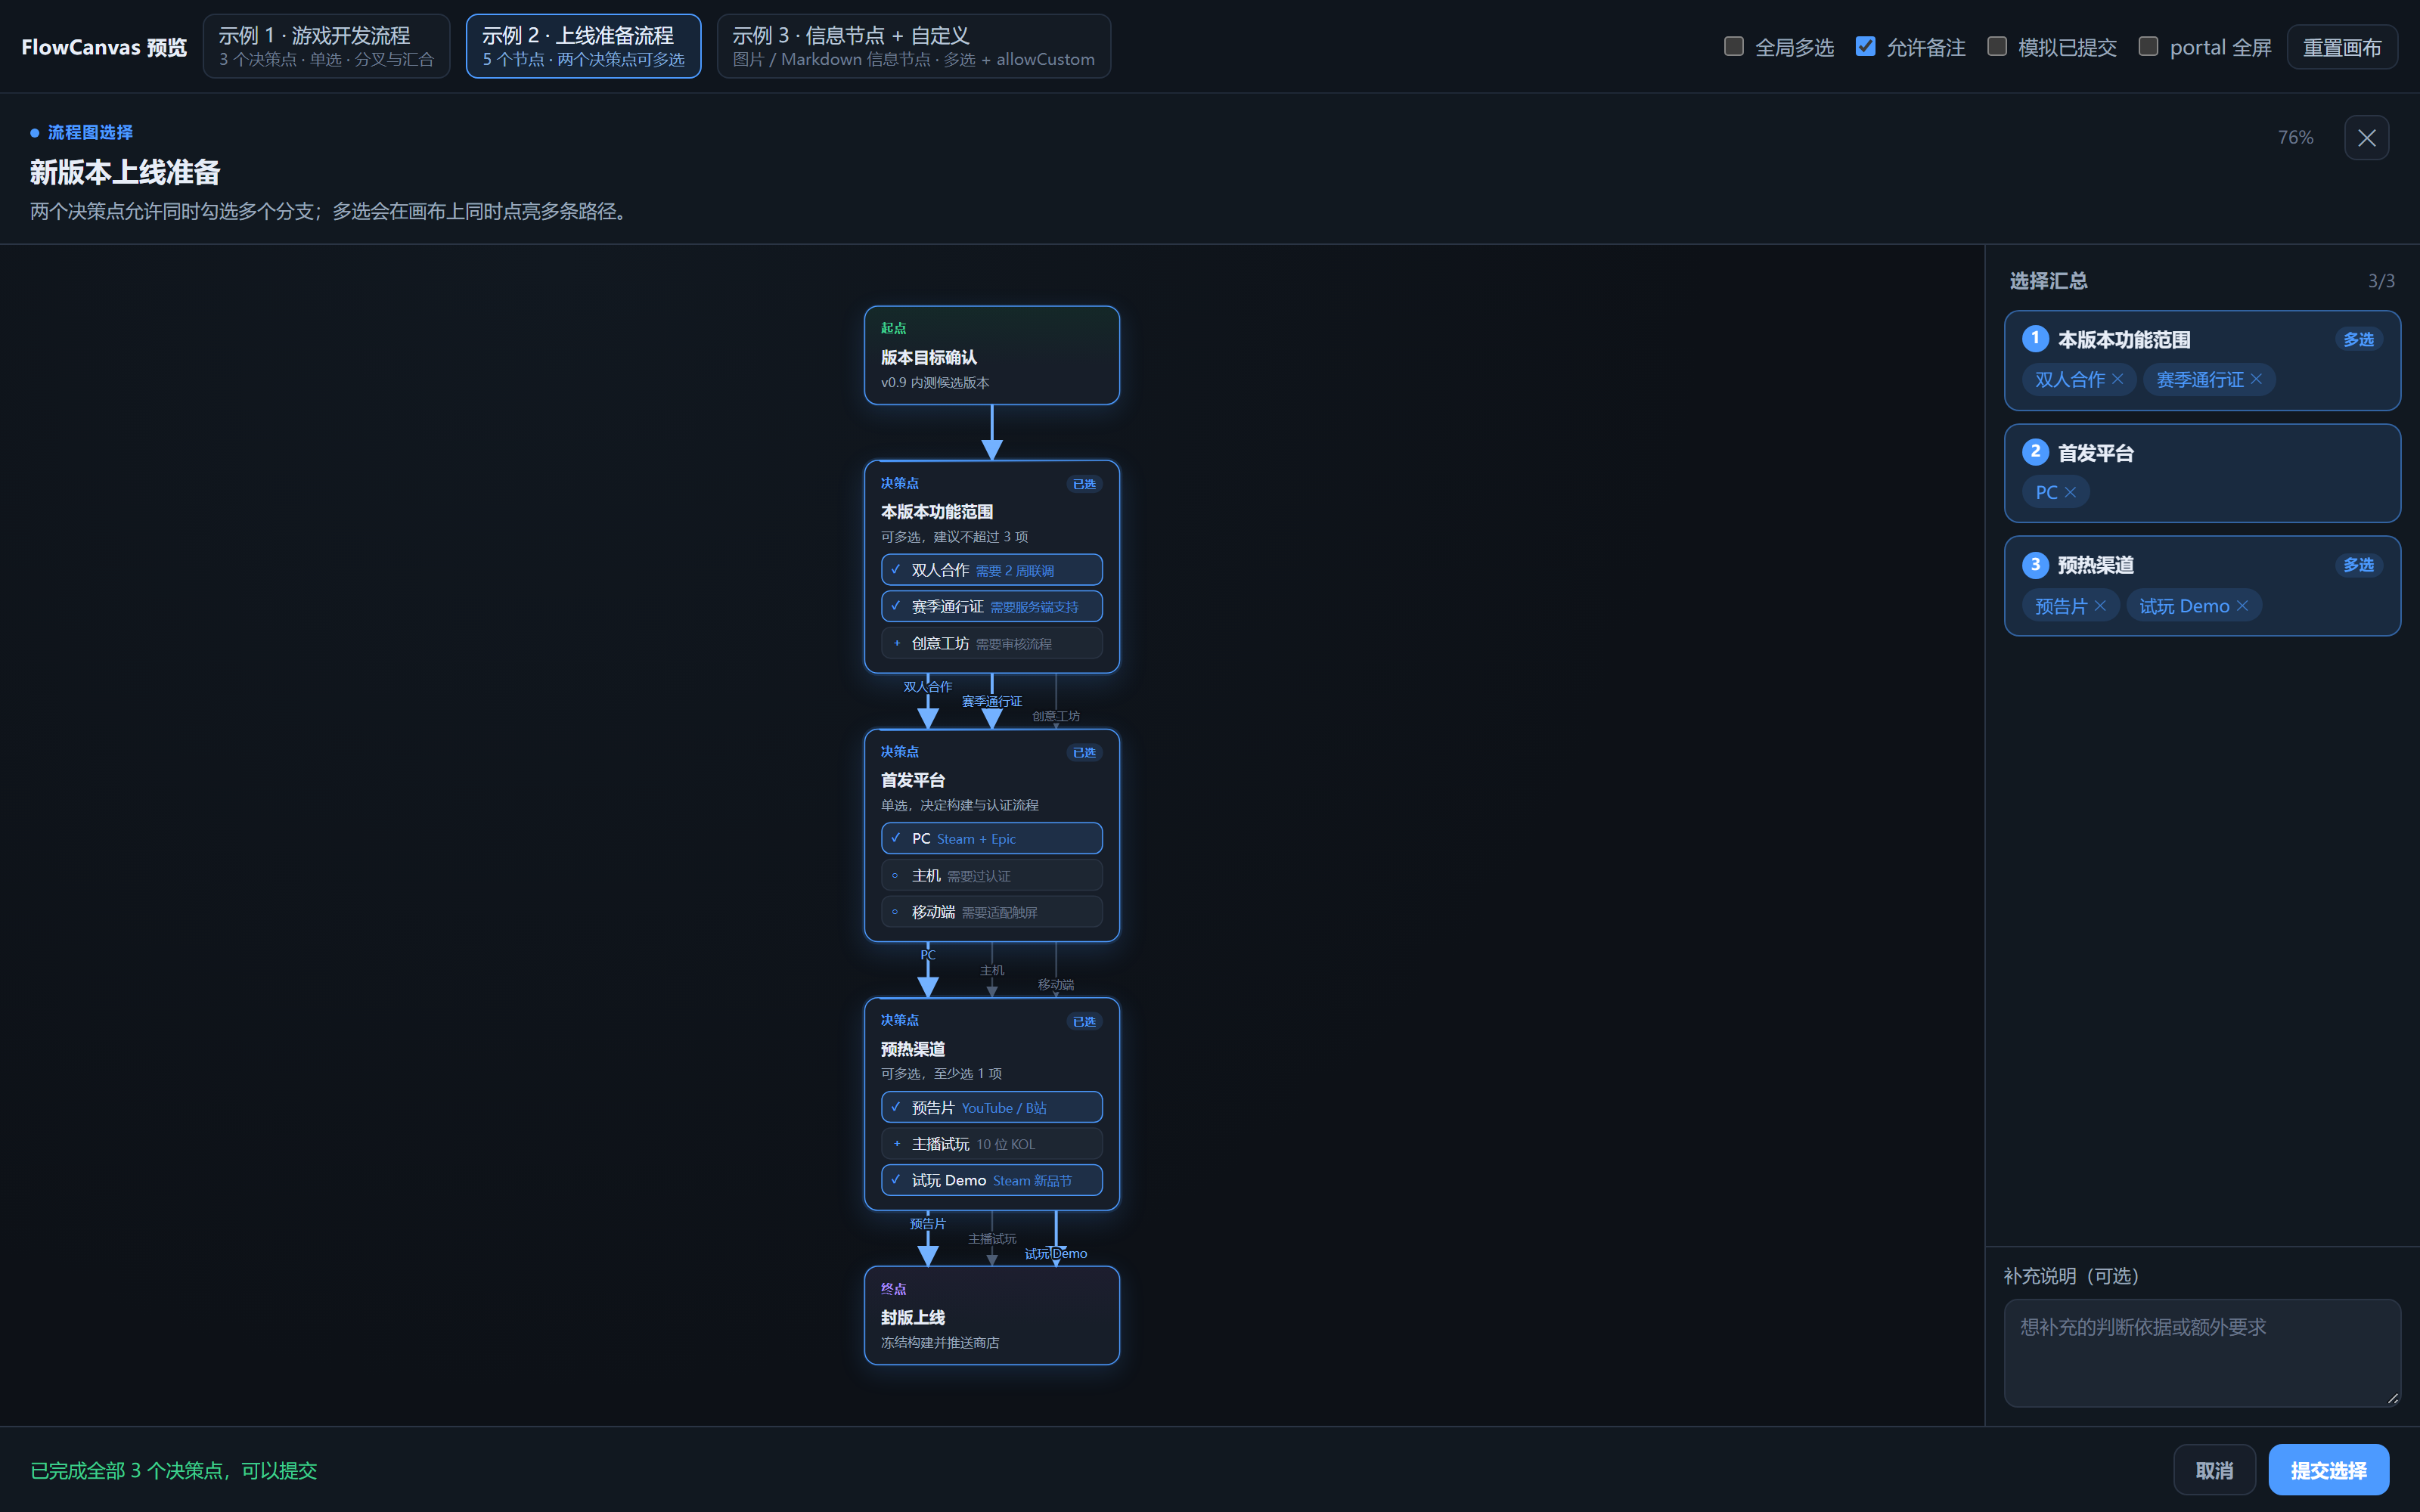The height and width of the screenshot is (1512, 2420).
Task: Click the 已选 badge on 预热渠道 node
Action: [1084, 1021]
